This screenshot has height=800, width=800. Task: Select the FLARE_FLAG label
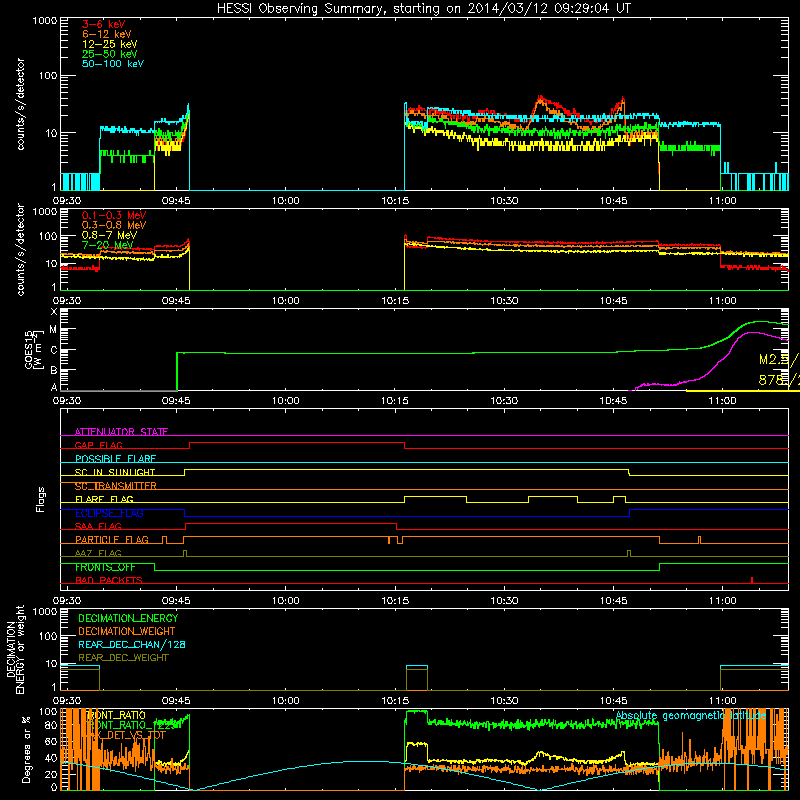pos(104,499)
